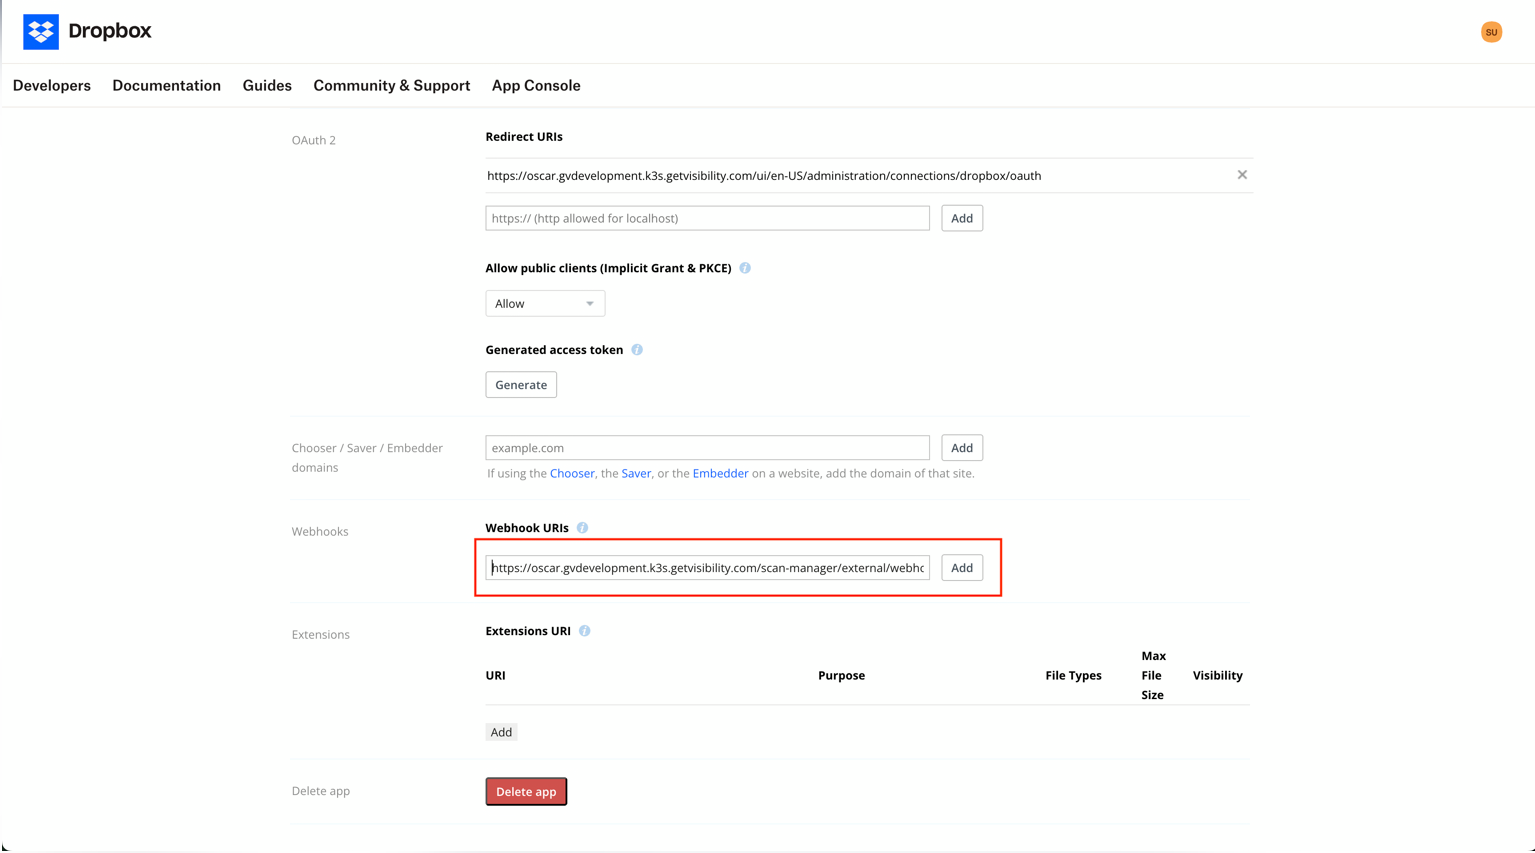Click the Dropbox logo icon
1535x853 pixels.
pos(41,32)
